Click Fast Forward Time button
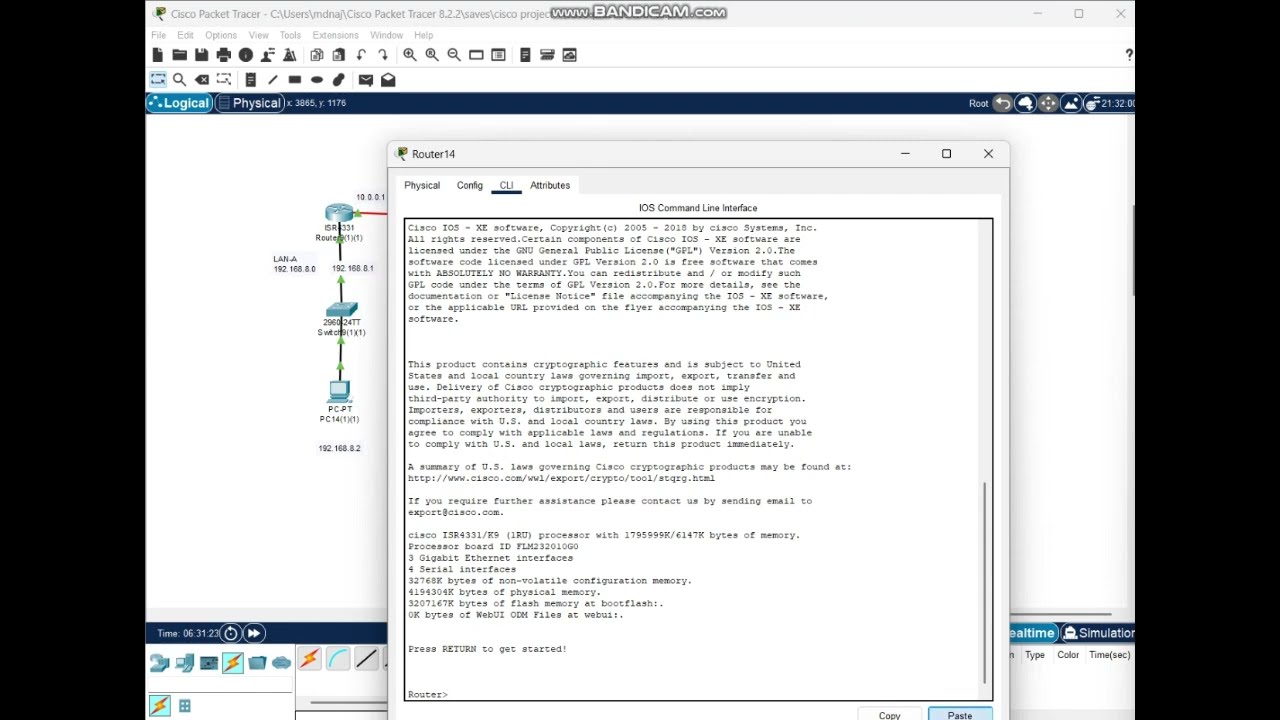1280x720 pixels. tap(254, 633)
